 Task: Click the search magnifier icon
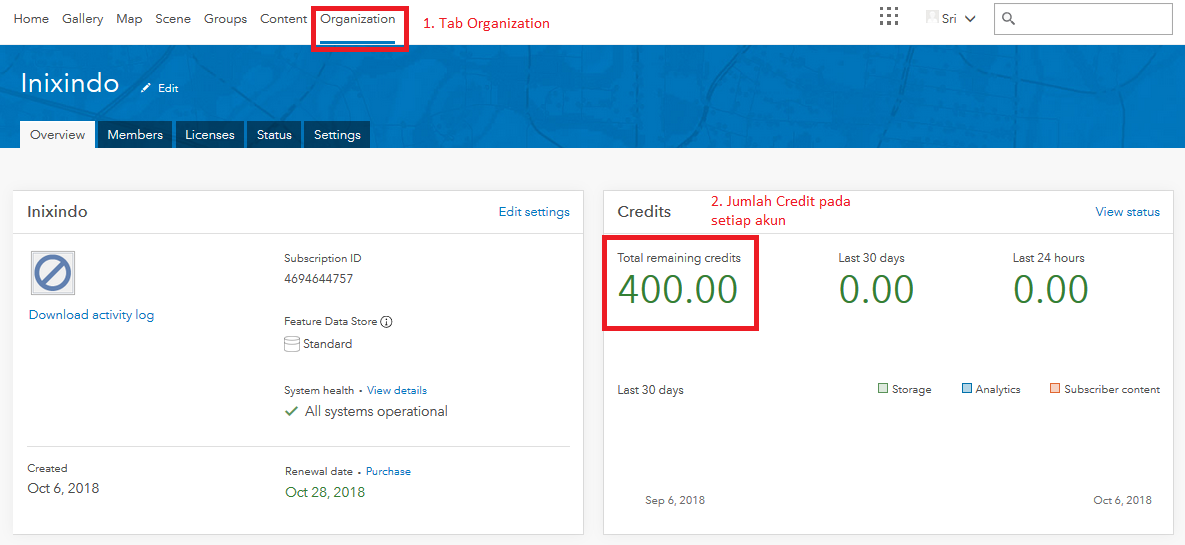point(1009,19)
